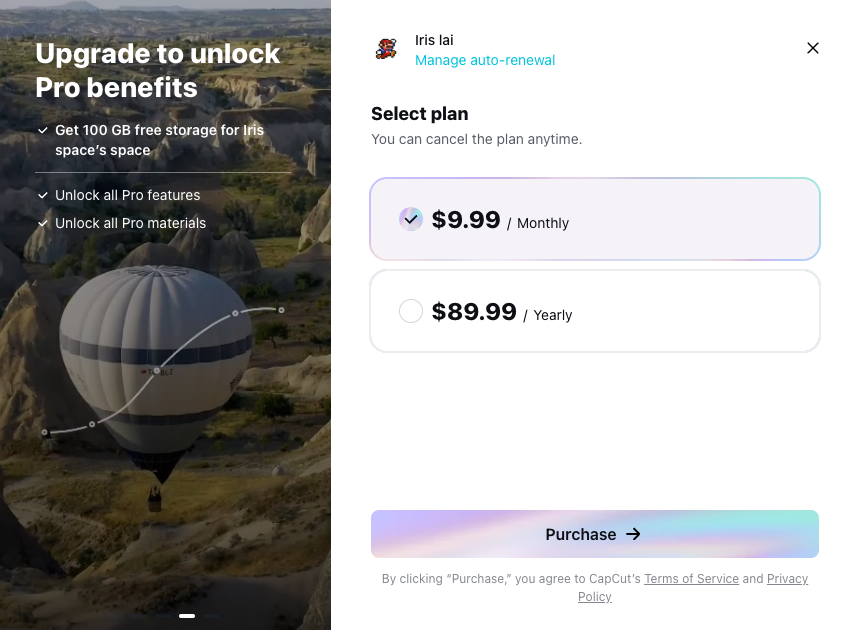Image resolution: width=848 pixels, height=630 pixels.
Task: Click the Mario avatar icon beside Iris lai
Action: (386, 49)
